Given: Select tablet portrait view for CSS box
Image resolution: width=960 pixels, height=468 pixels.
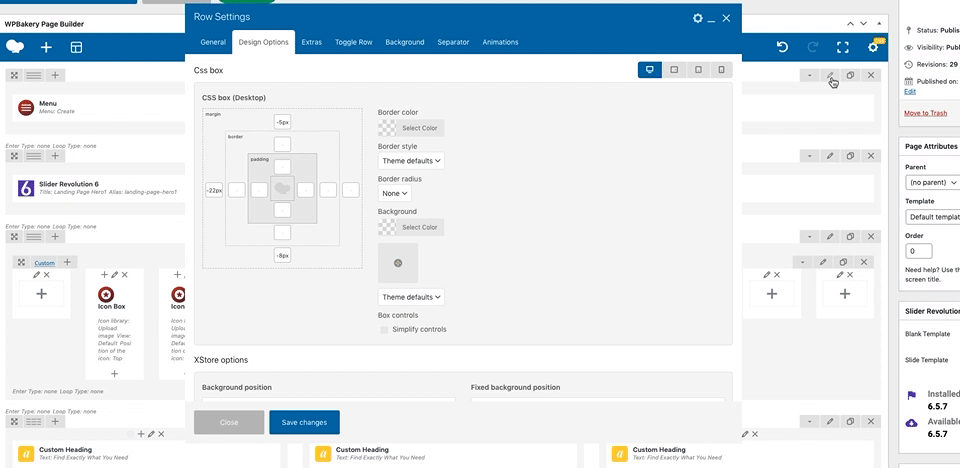Looking at the screenshot, I should (698, 70).
